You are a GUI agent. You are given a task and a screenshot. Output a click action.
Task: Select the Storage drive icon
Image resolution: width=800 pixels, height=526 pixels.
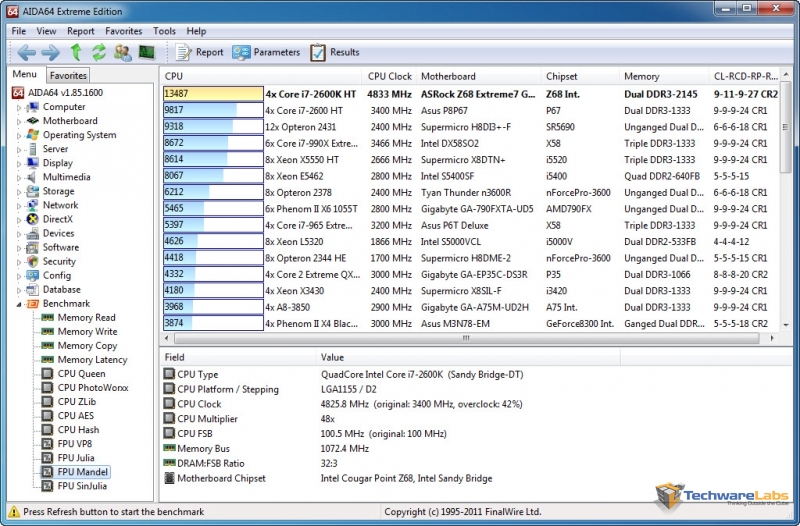(x=33, y=191)
